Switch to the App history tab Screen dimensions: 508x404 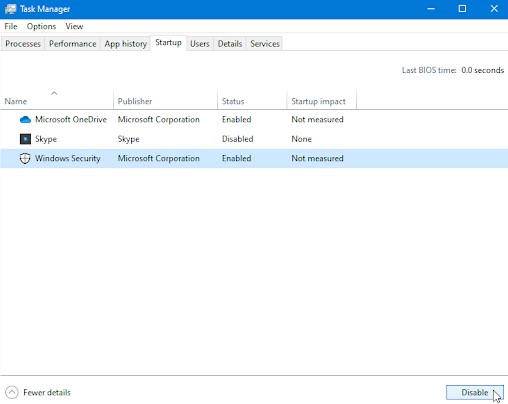click(126, 44)
